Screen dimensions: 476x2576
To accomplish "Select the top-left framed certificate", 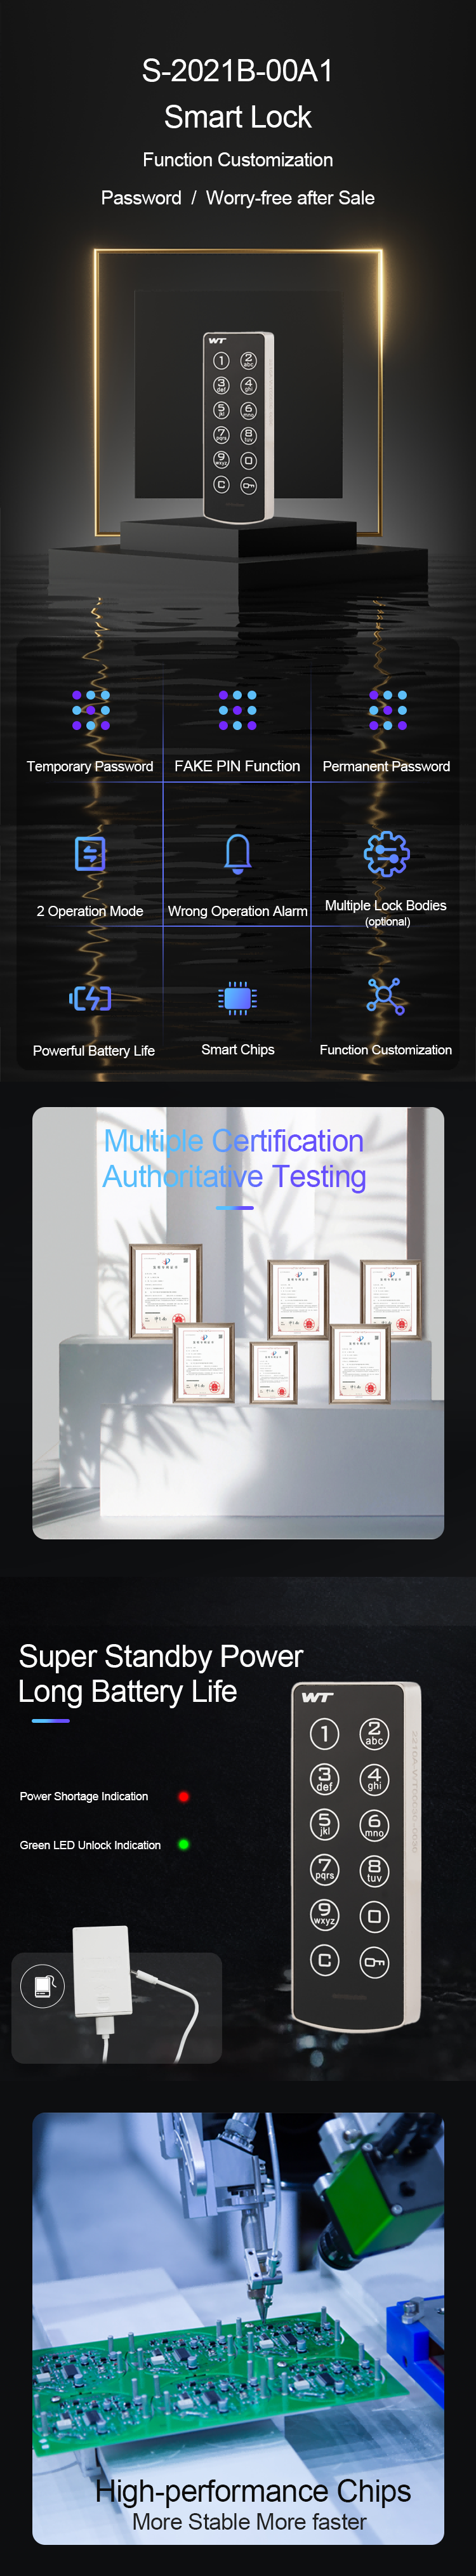I will click(165, 1289).
